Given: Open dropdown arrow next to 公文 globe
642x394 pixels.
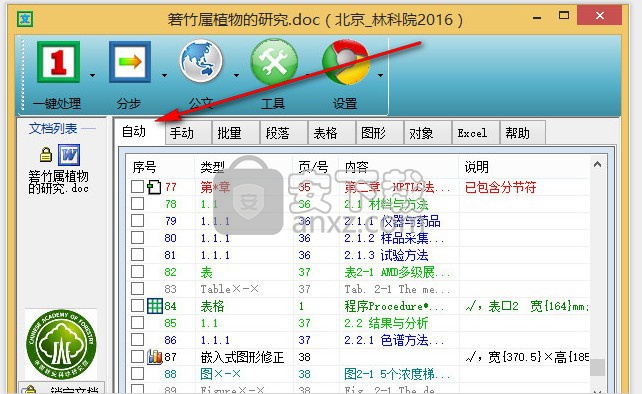Looking at the screenshot, I should [x=236, y=75].
